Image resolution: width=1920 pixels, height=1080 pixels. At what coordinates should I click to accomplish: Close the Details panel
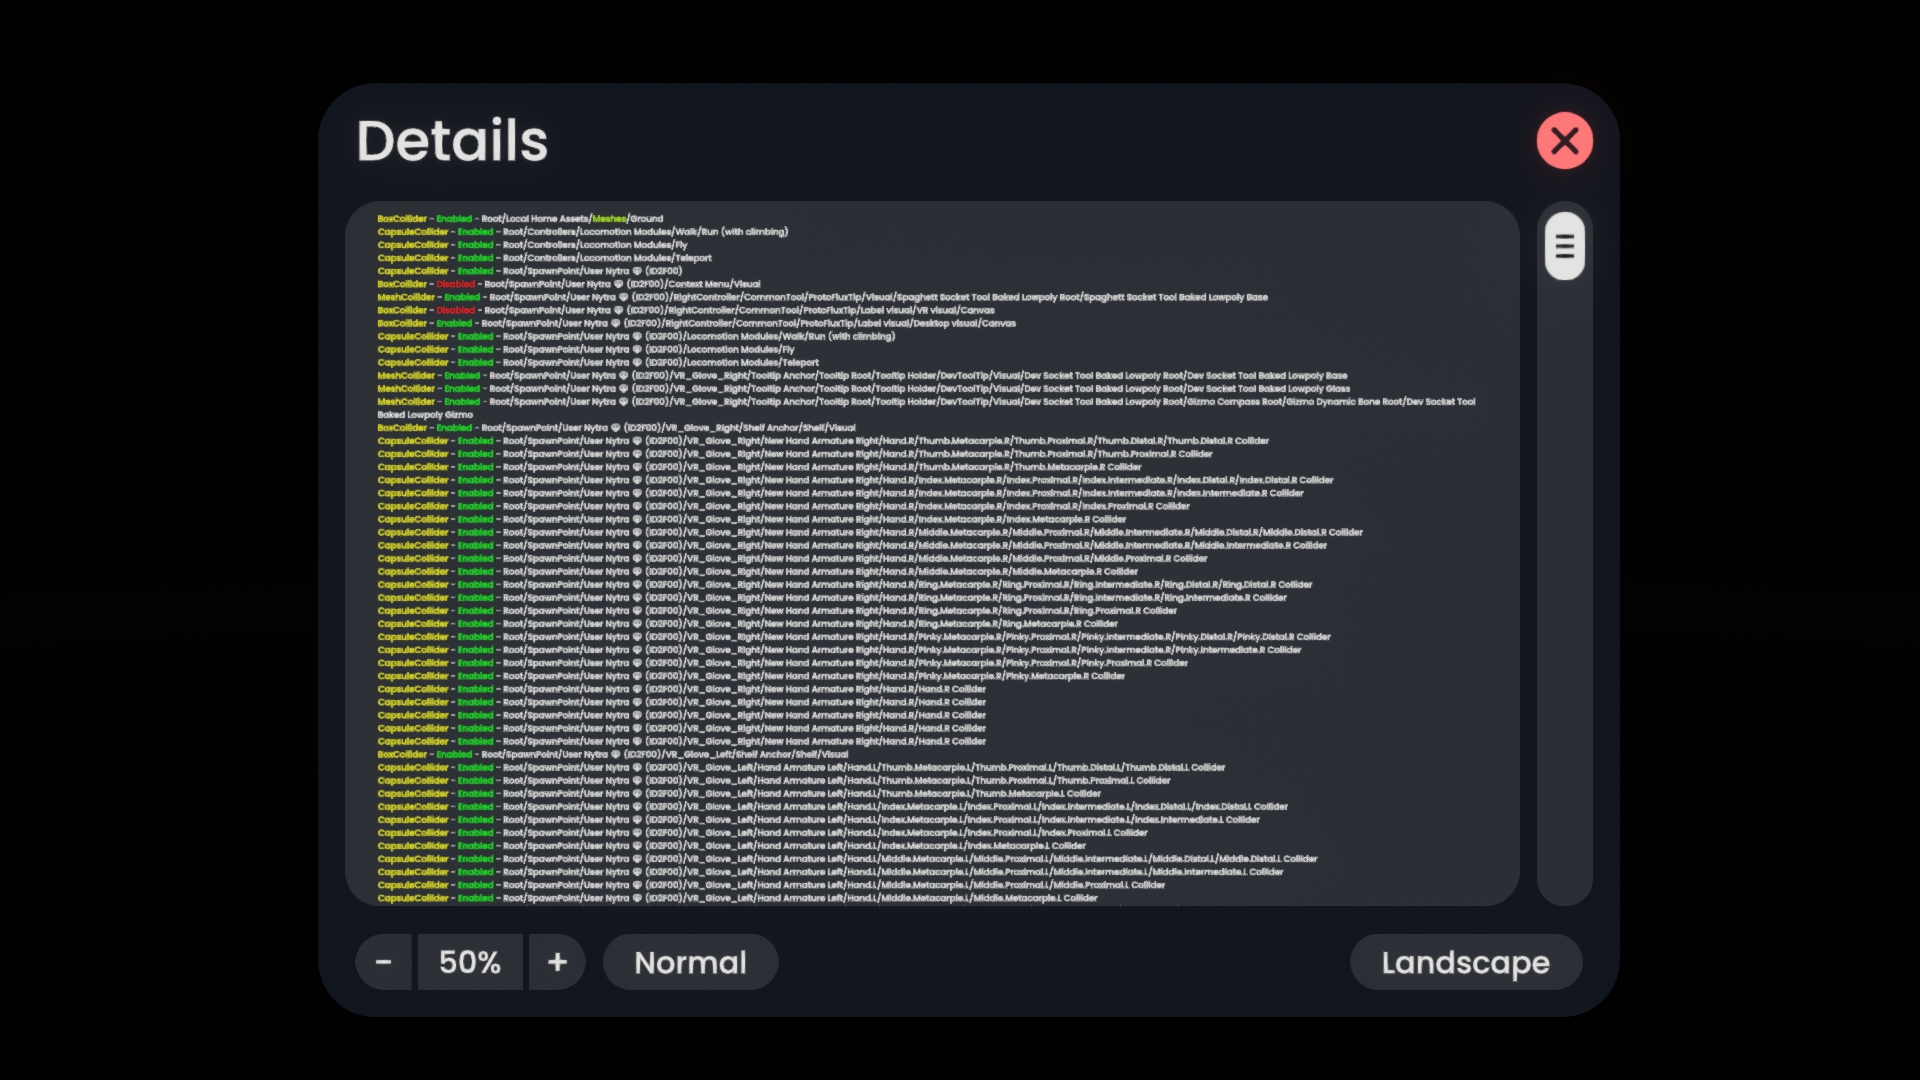(1563, 140)
